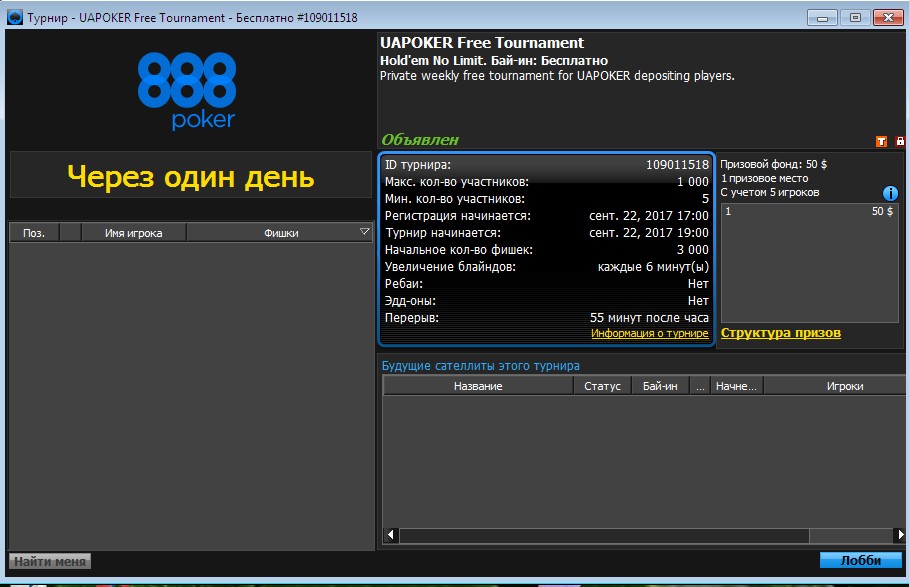Sort by chips using the triangle arrow

[364, 232]
